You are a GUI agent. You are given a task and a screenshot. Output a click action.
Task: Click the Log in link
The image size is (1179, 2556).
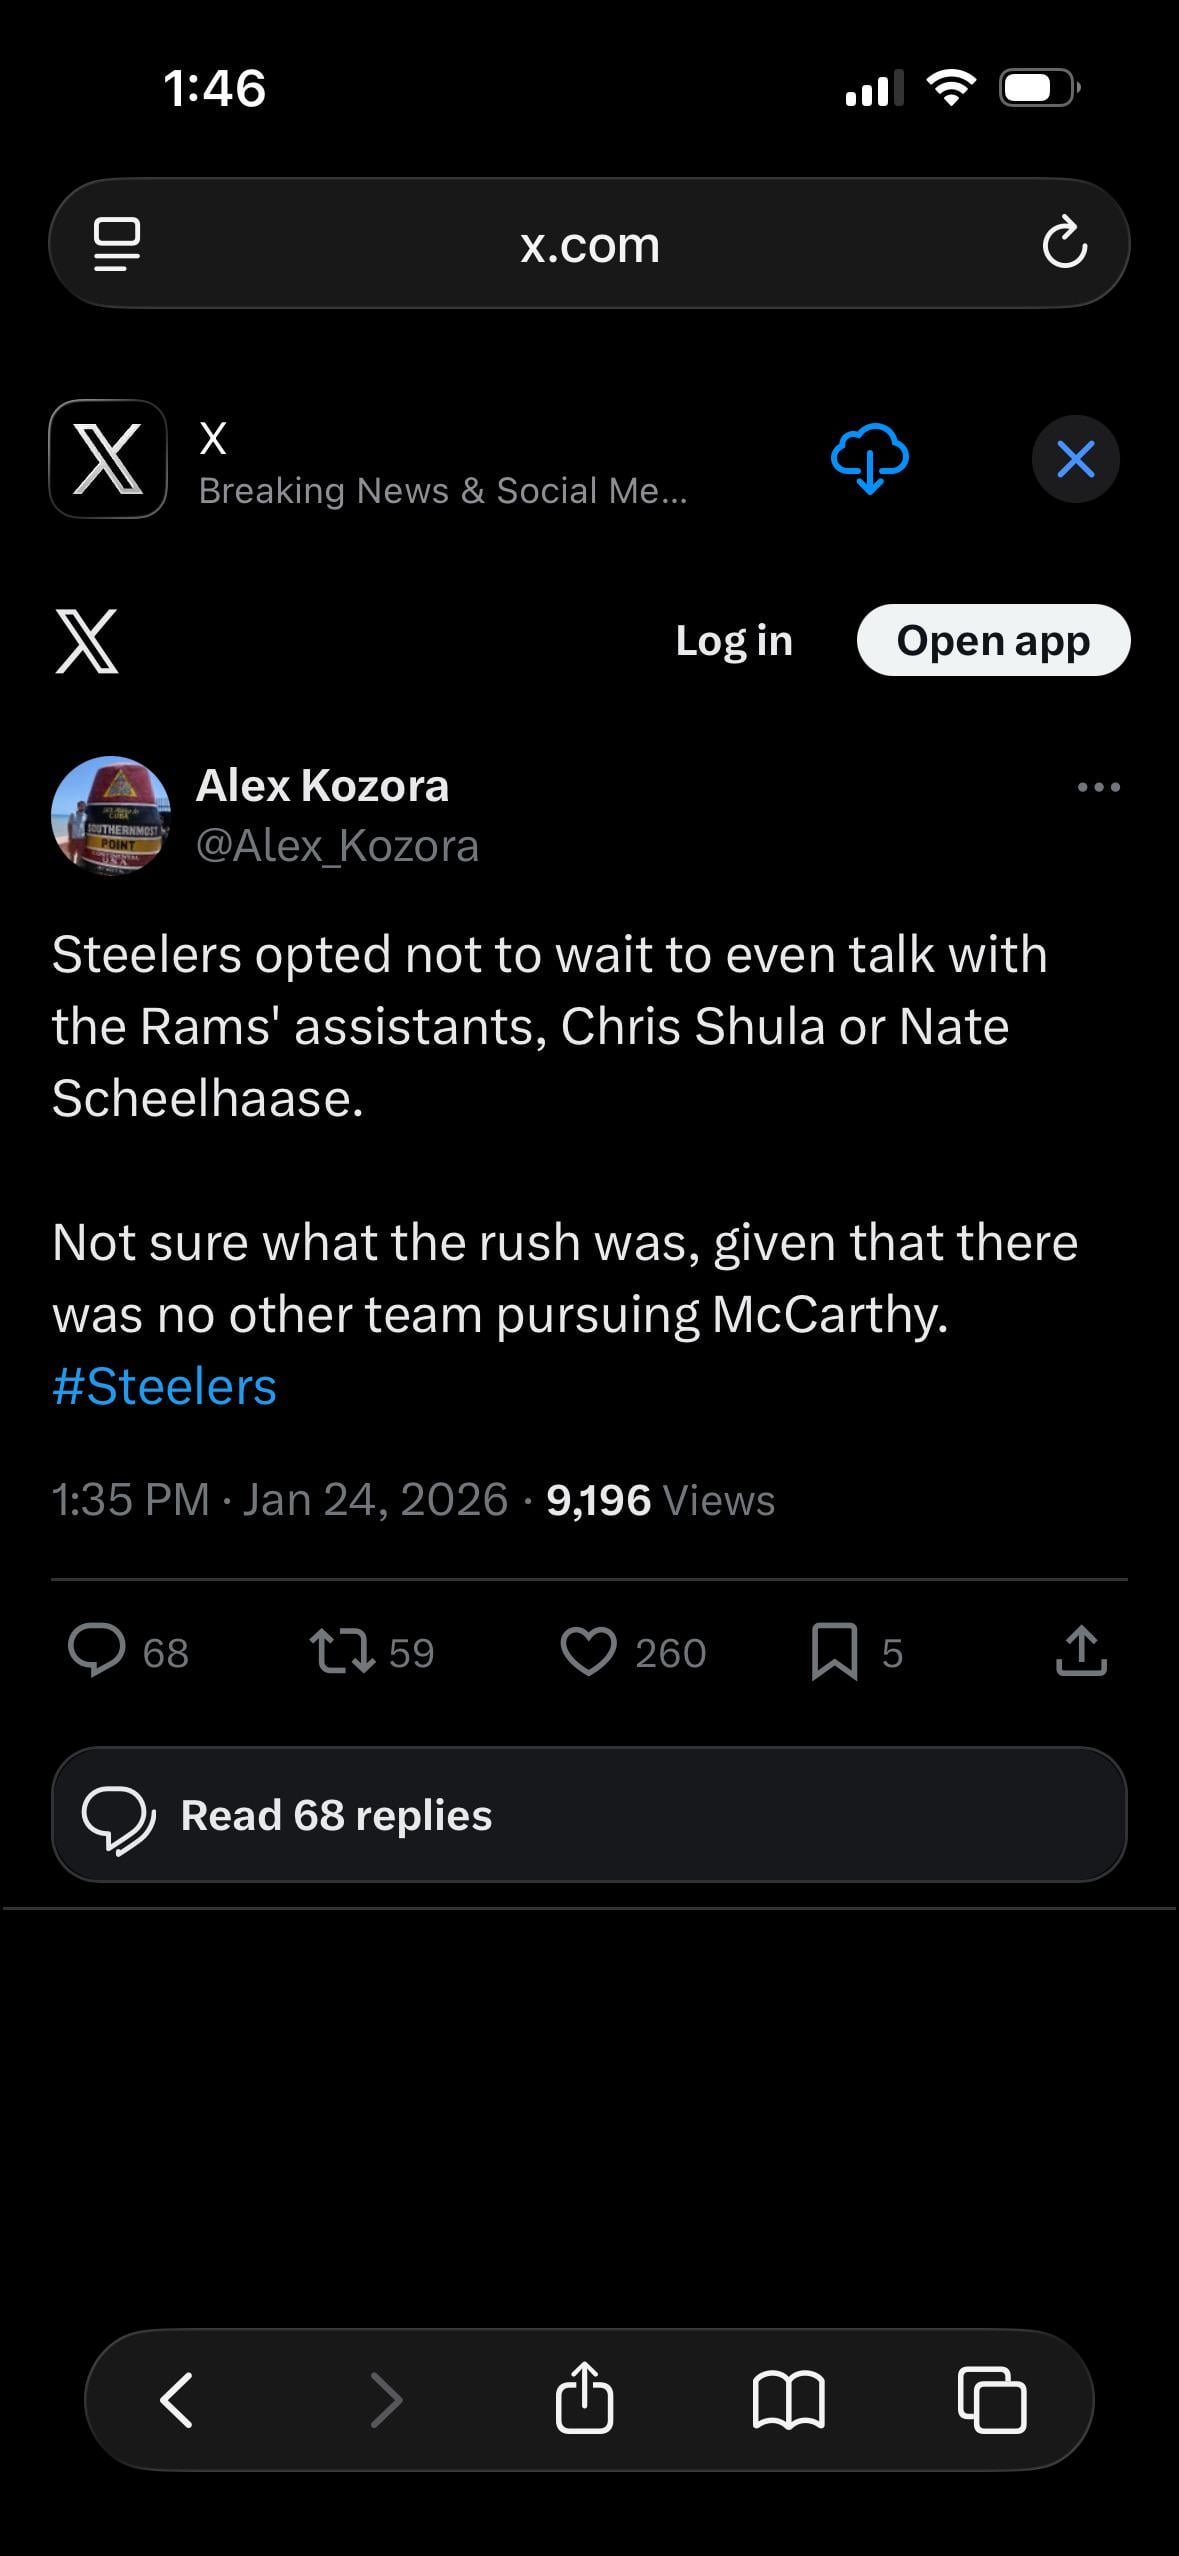734,641
